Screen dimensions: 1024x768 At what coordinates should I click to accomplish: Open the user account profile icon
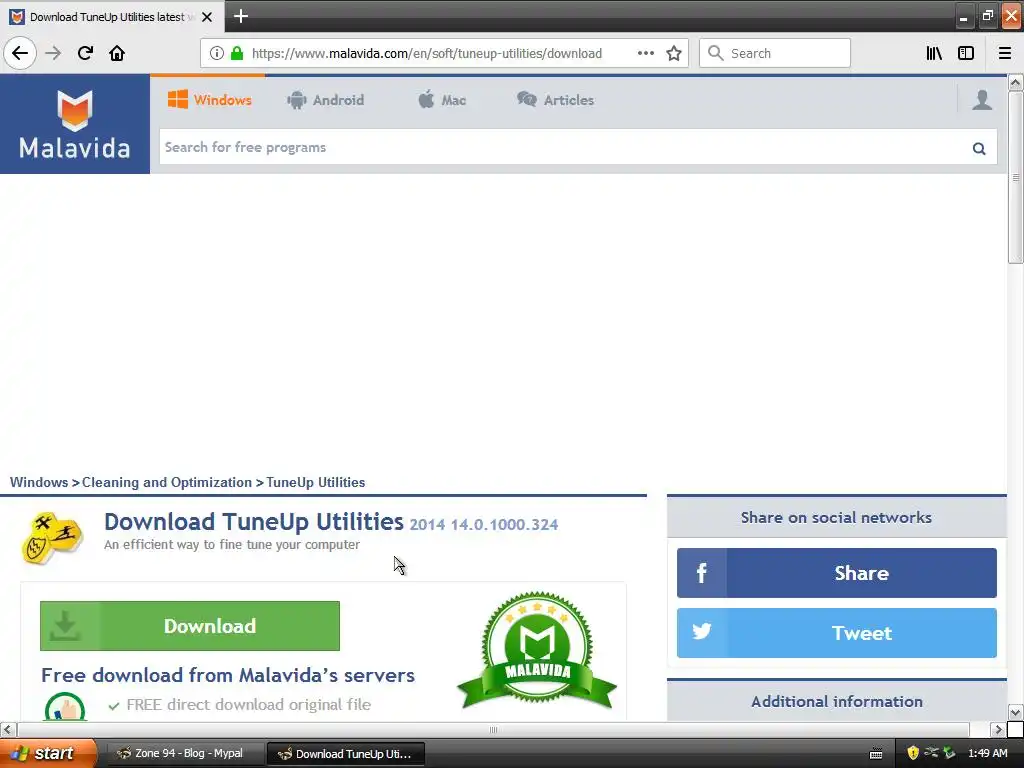pos(982,100)
